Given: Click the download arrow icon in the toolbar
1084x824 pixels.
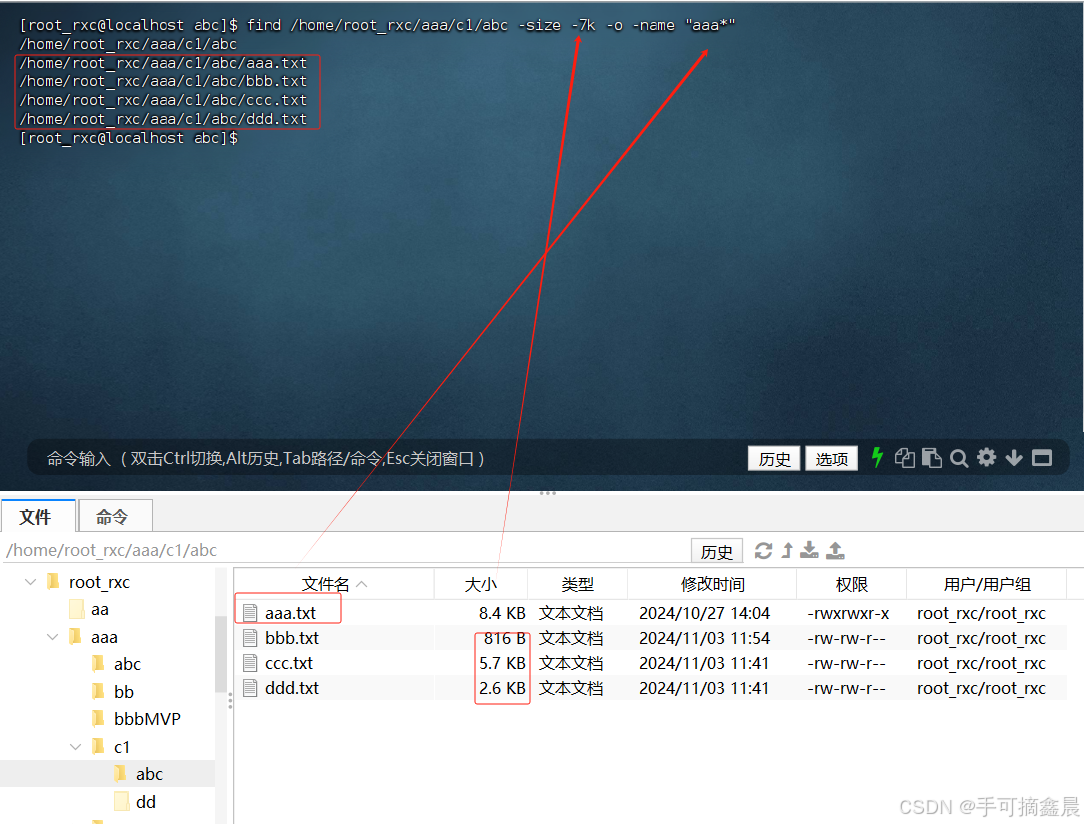Looking at the screenshot, I should [x=1014, y=457].
